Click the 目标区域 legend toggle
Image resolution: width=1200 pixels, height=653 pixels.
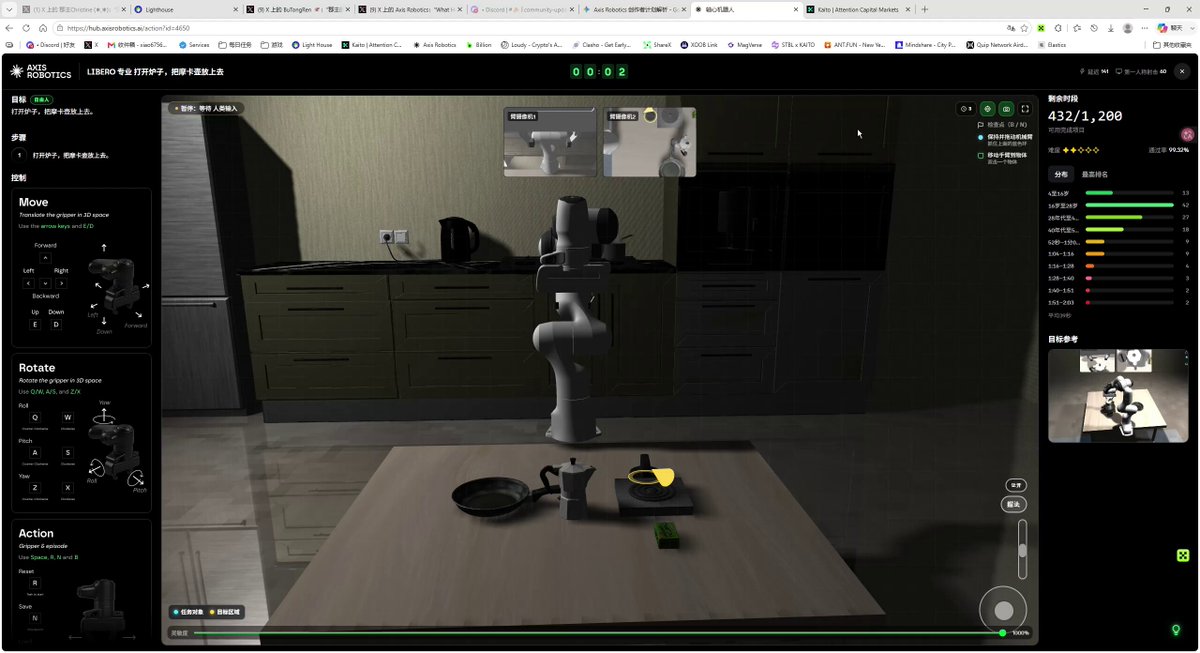[226, 612]
